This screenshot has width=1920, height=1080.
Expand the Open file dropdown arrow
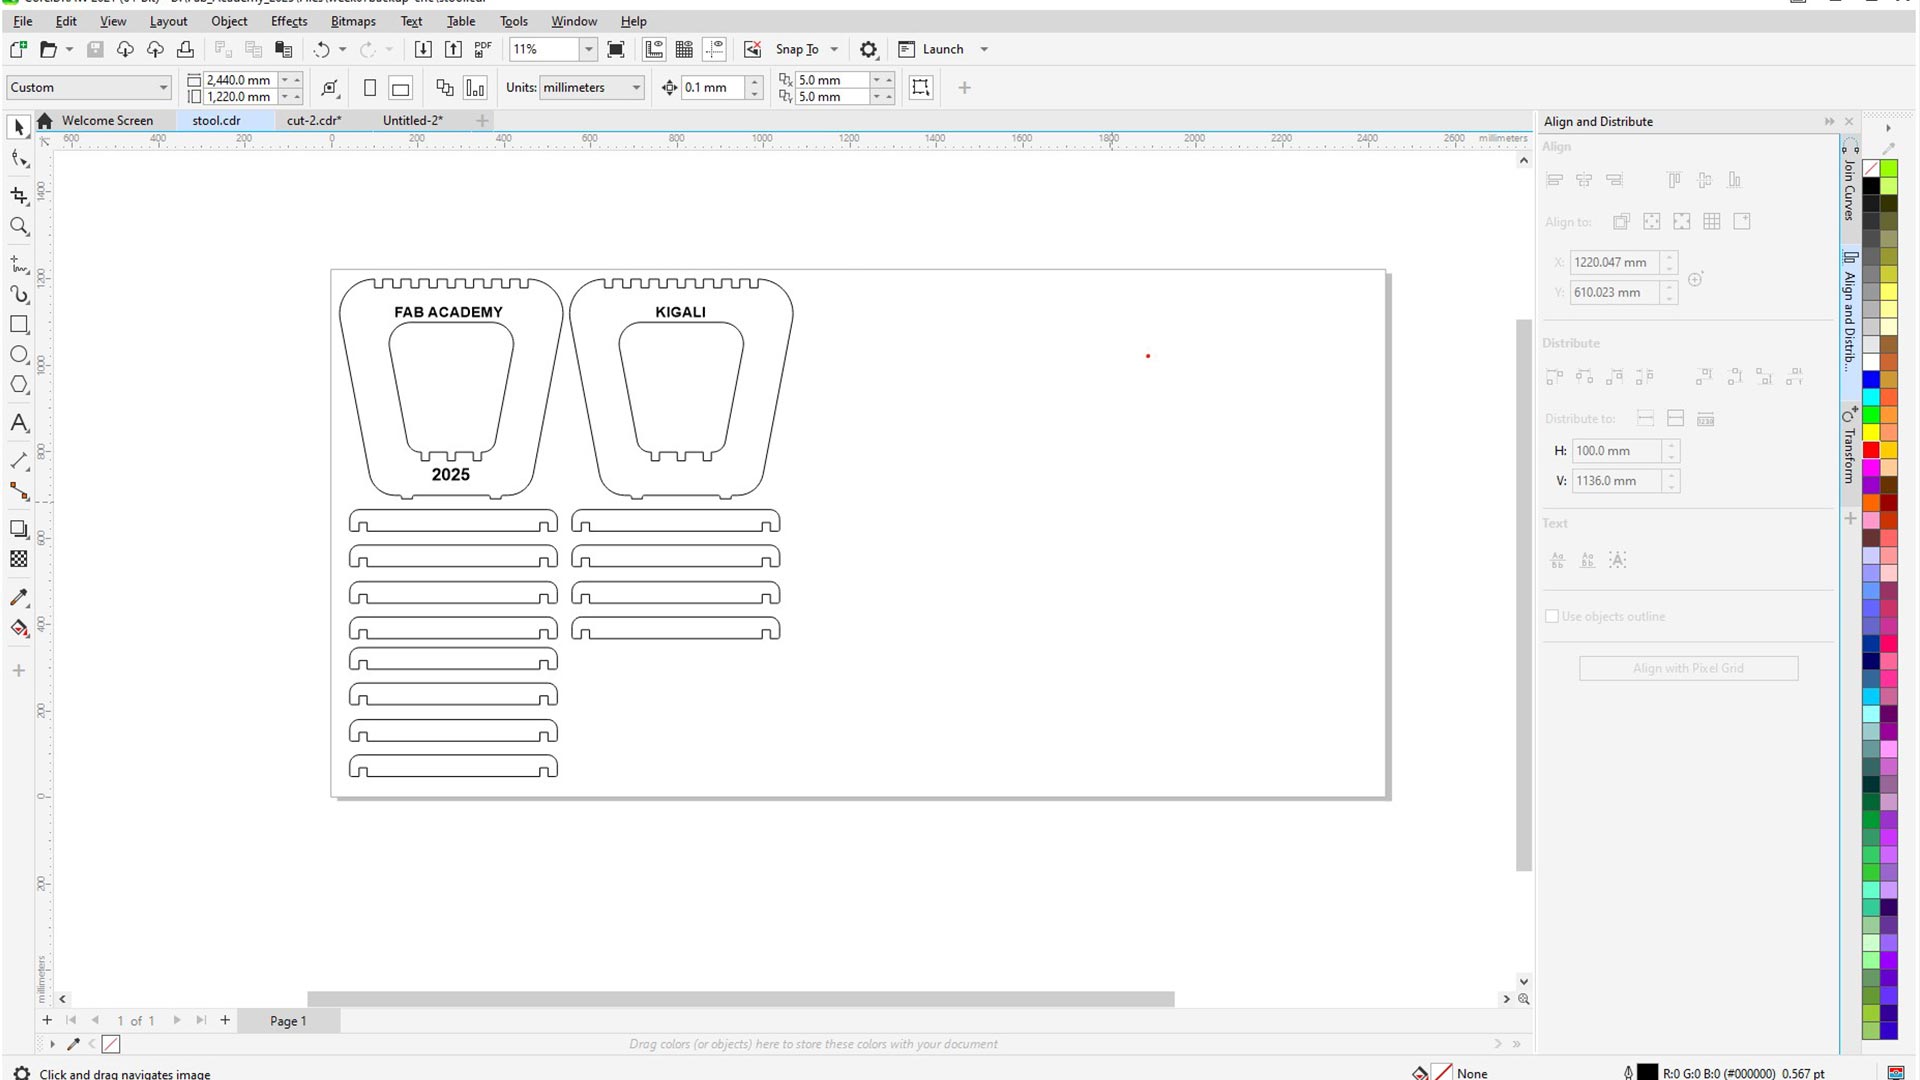click(x=69, y=49)
